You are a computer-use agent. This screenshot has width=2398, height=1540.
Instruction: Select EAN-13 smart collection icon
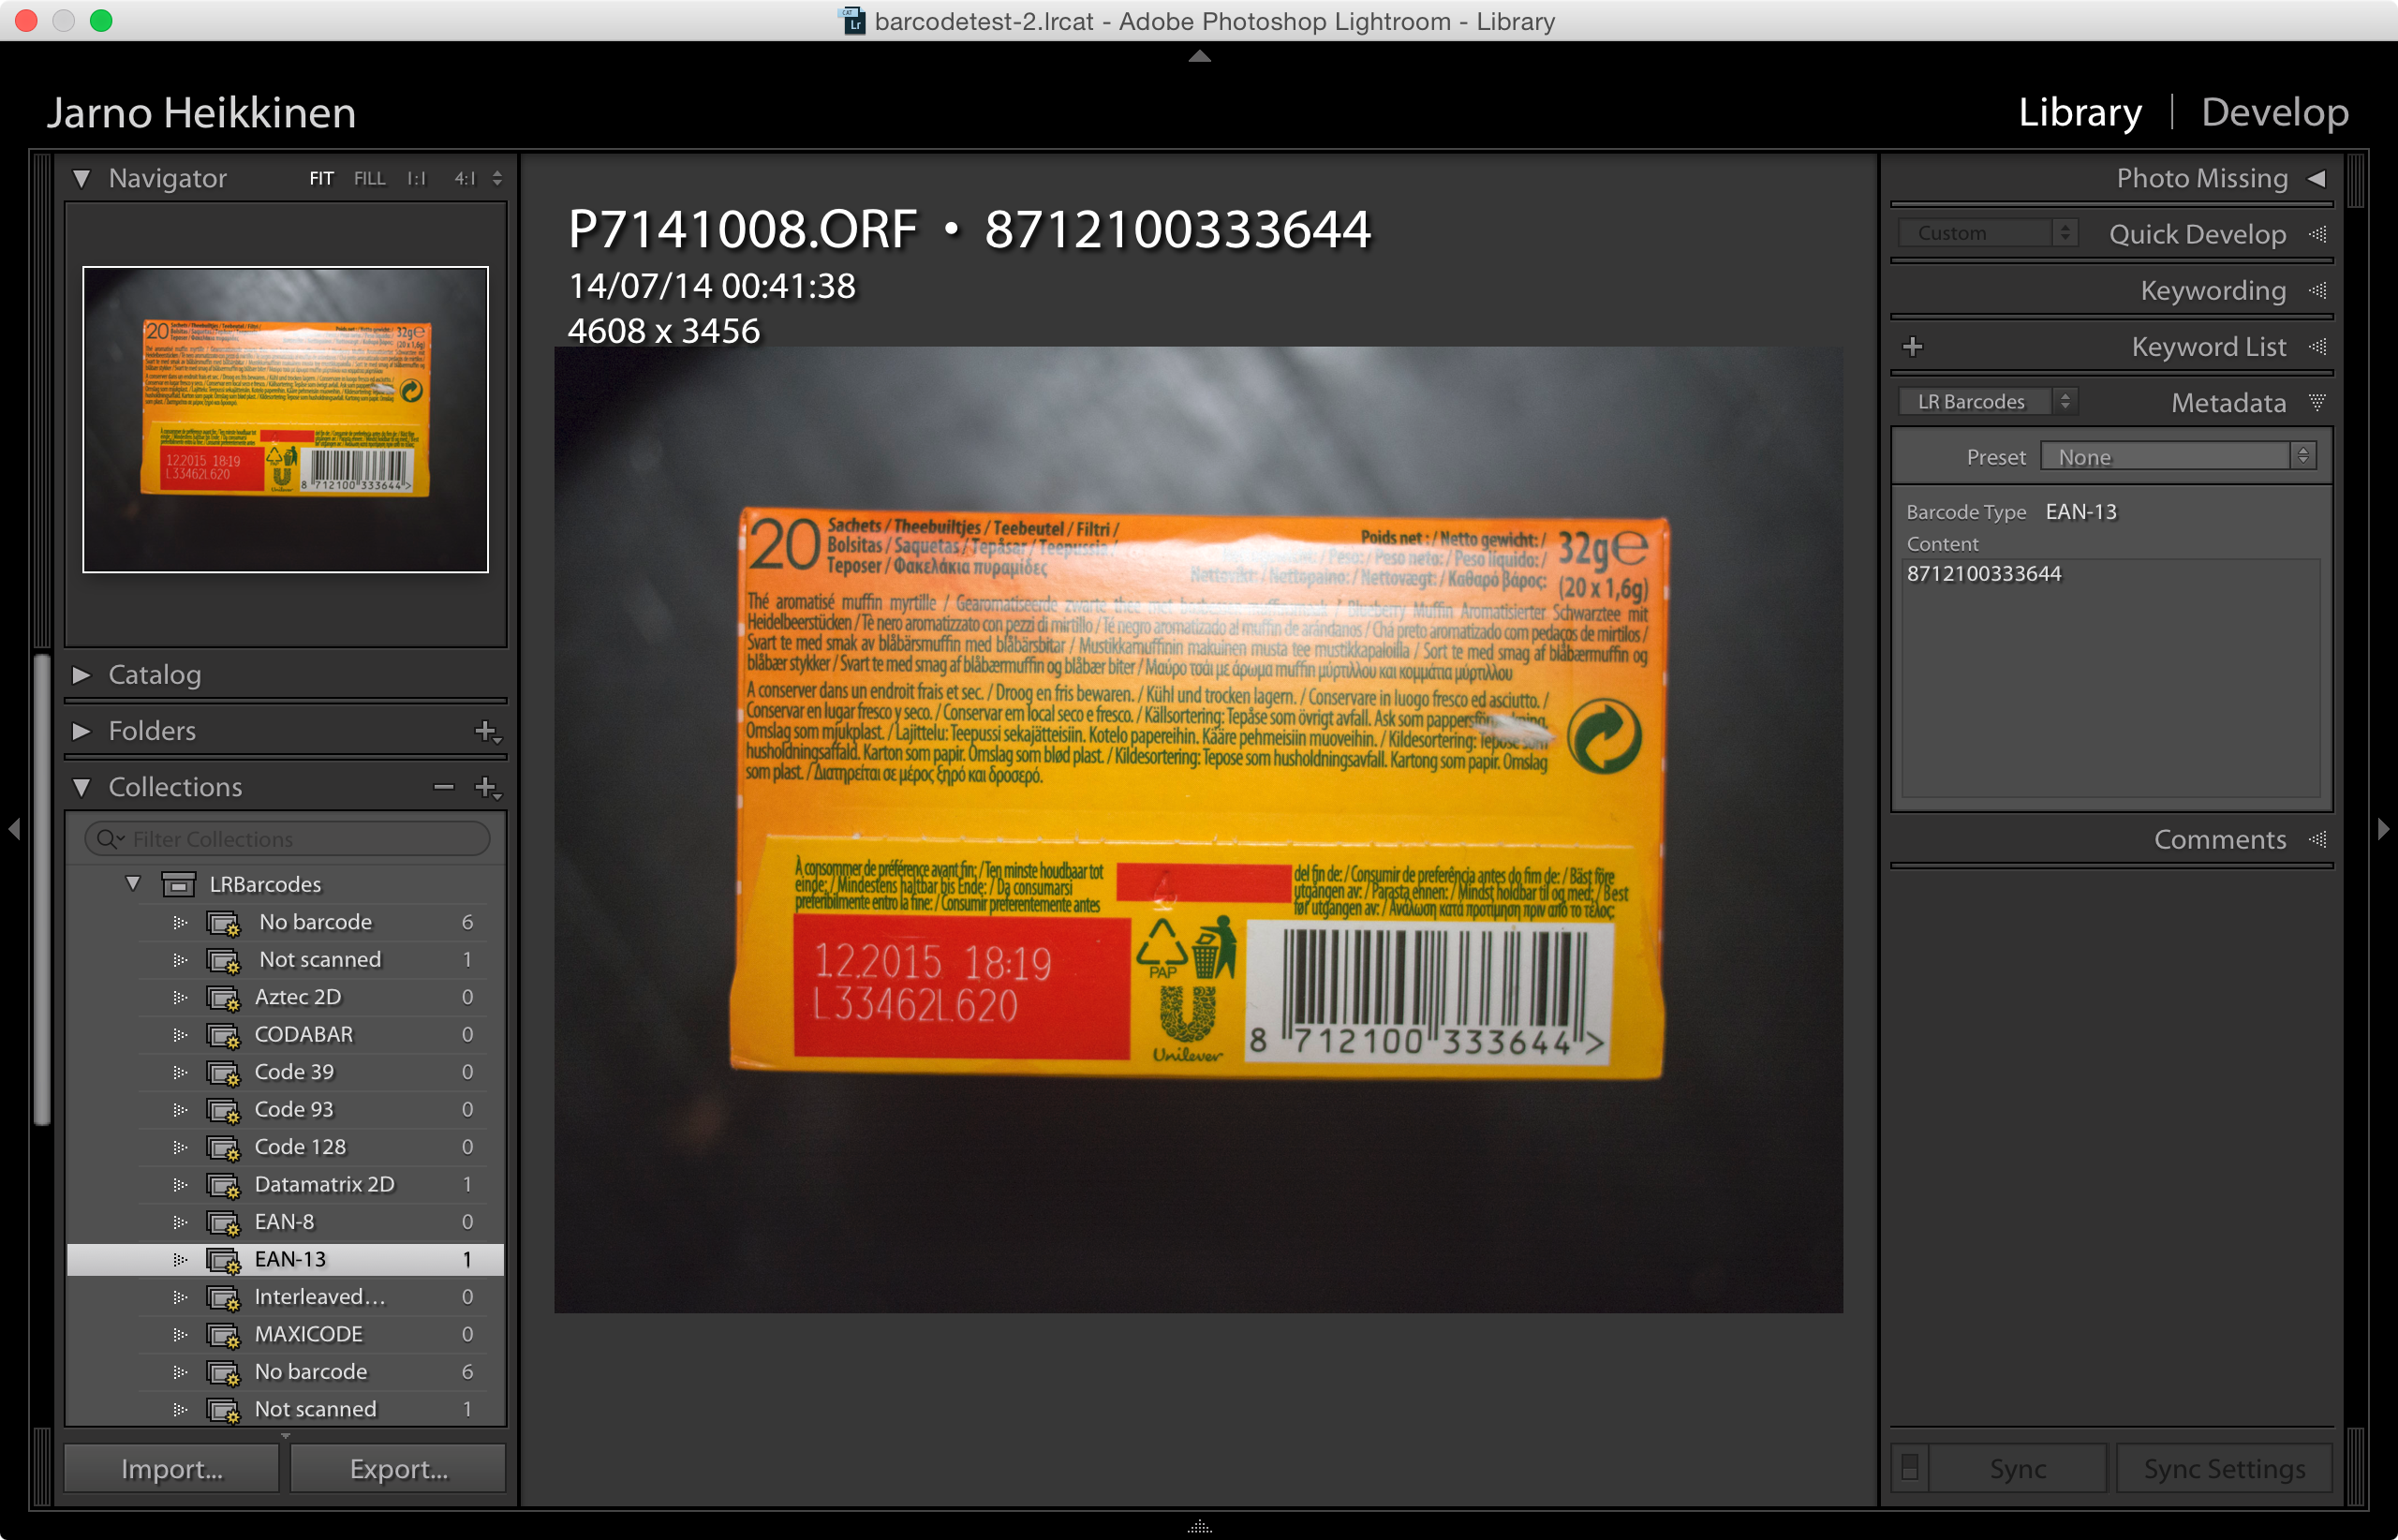[x=223, y=1260]
